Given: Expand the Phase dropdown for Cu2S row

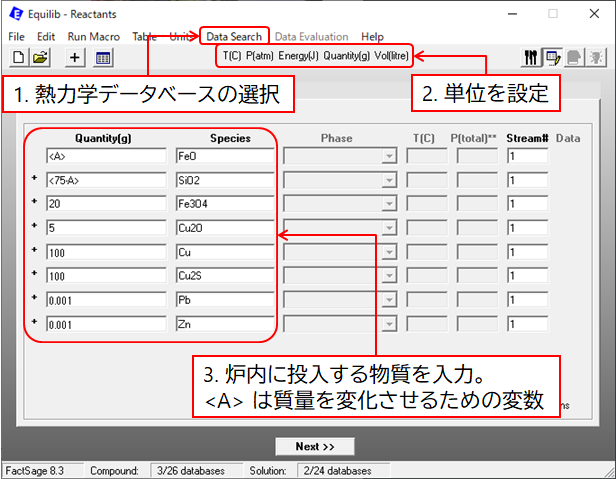Looking at the screenshot, I should point(389,276).
